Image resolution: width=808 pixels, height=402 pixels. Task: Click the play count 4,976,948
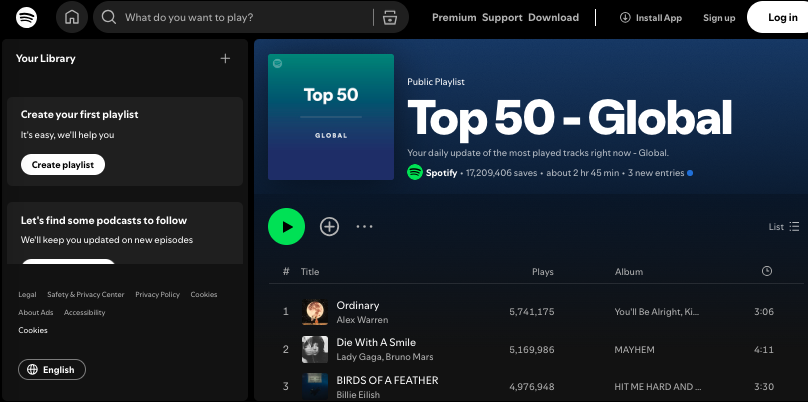point(532,387)
